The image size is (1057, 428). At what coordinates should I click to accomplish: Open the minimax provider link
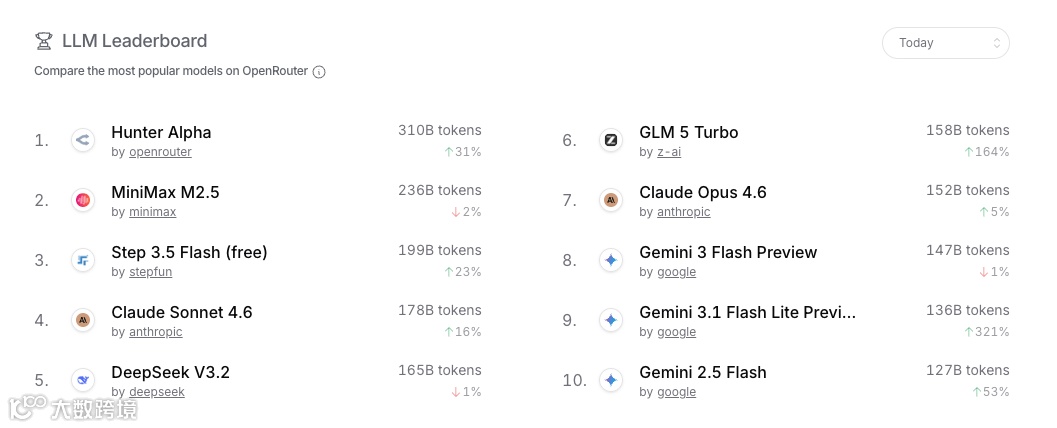tap(152, 212)
